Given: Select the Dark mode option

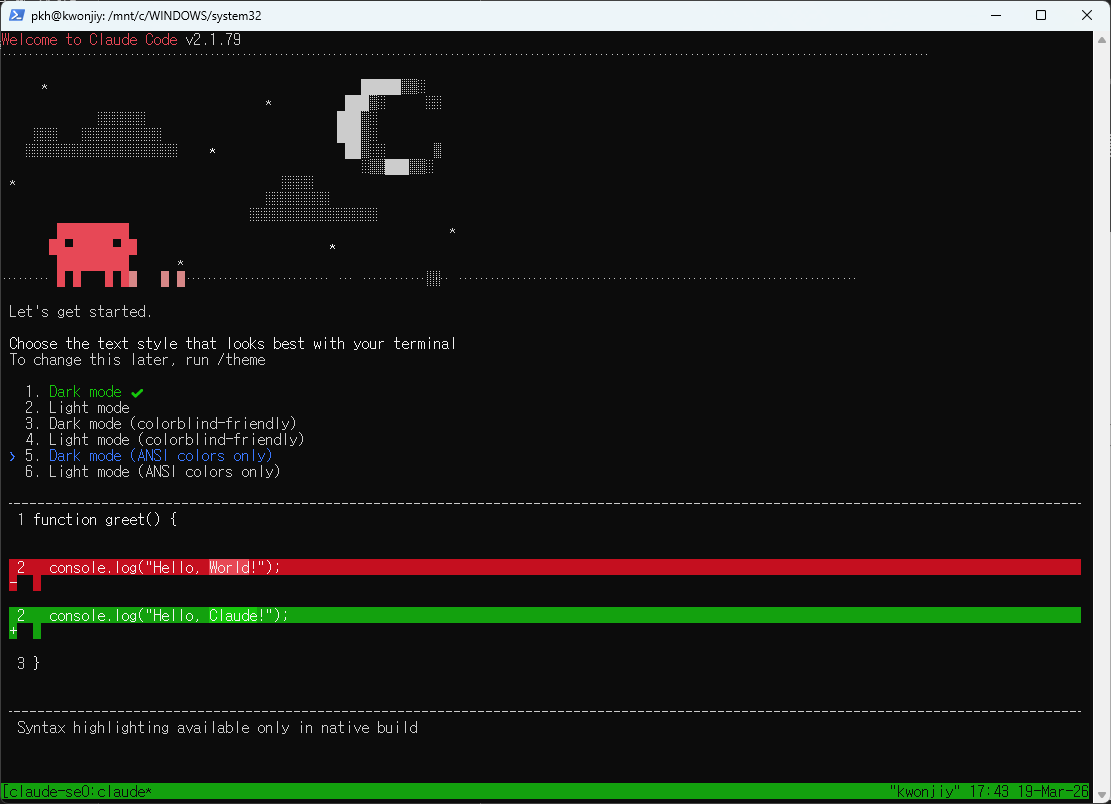Looking at the screenshot, I should (x=85, y=392).
